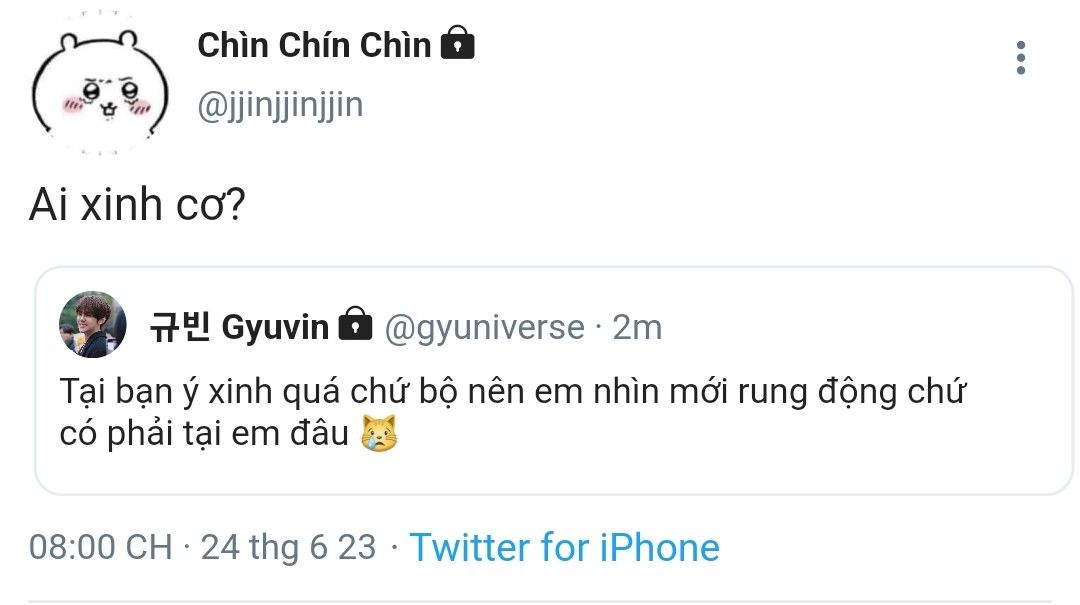The height and width of the screenshot is (605, 1080).
Task: Open the three-dot more options menu
Action: click(1020, 58)
